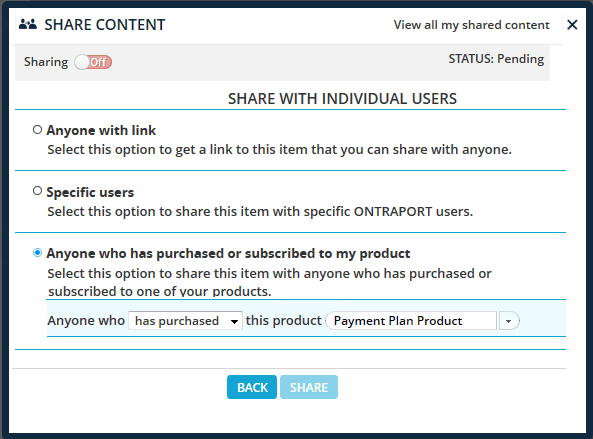Open the has purchased dropdown
This screenshot has width=593, height=439.
click(185, 321)
